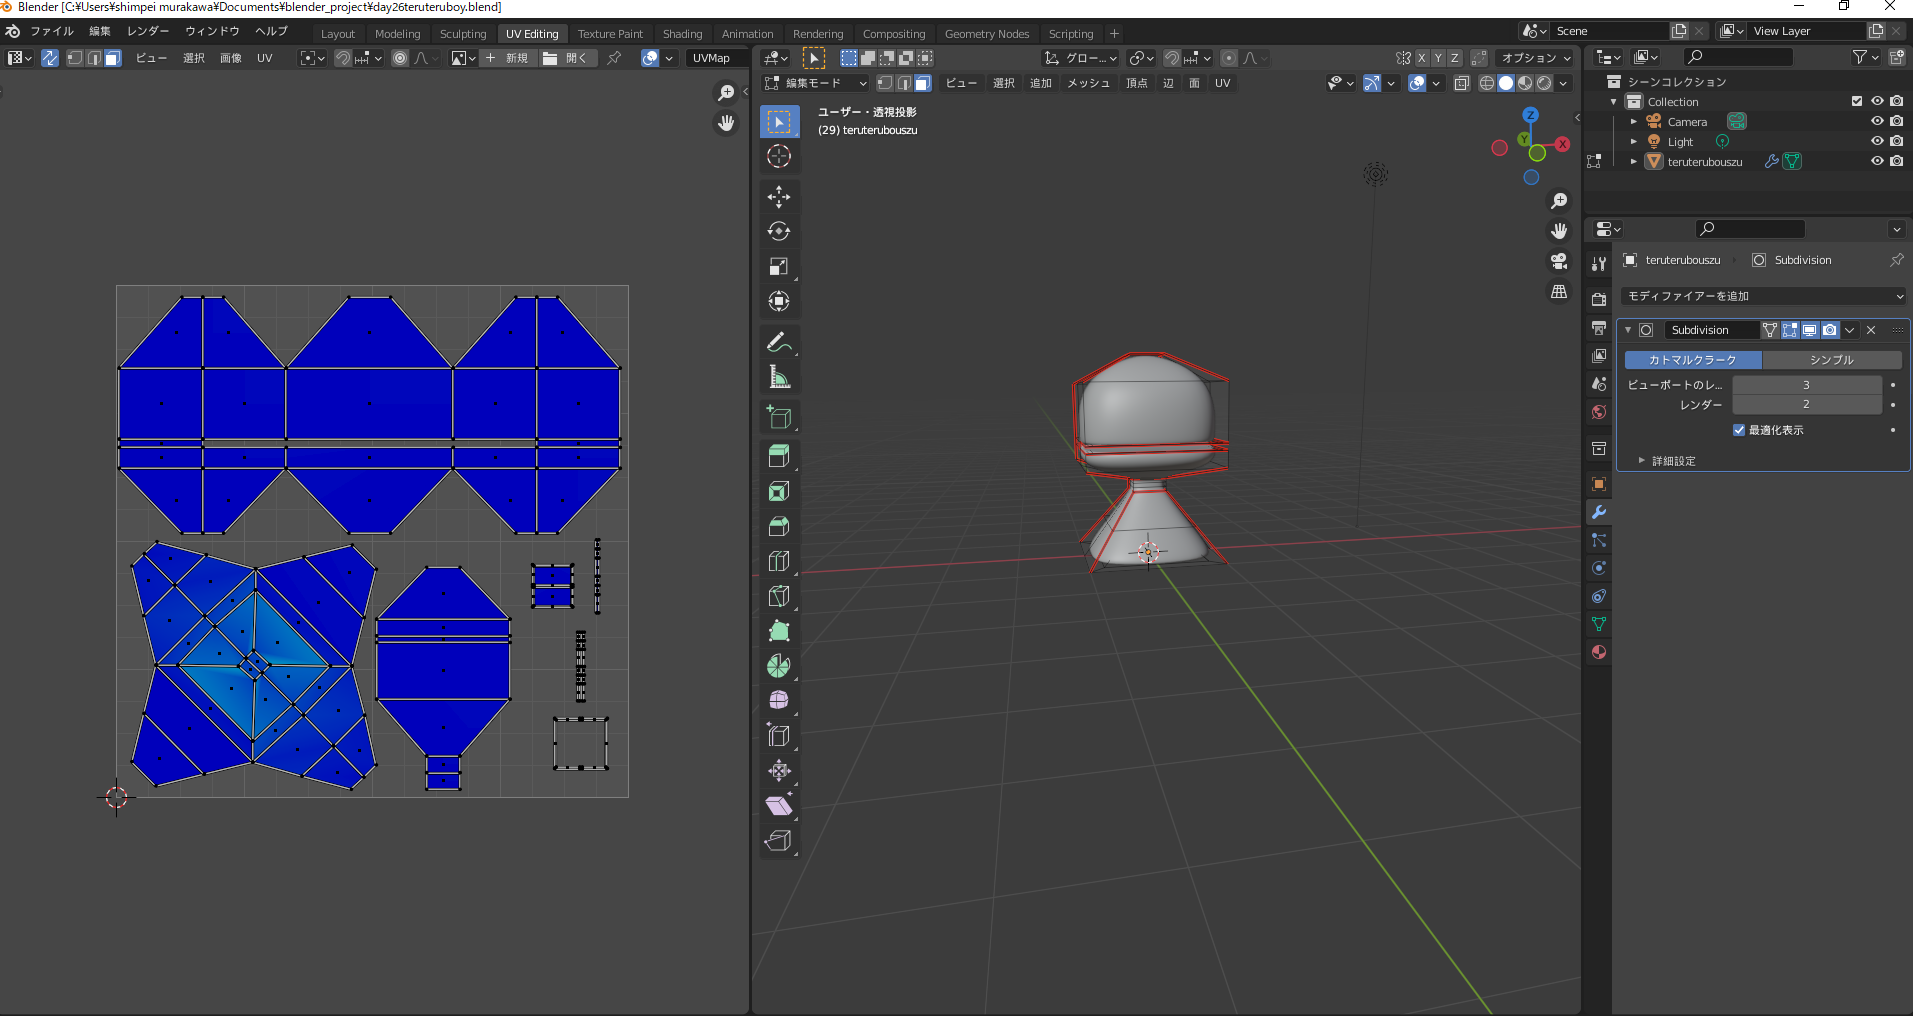This screenshot has height=1016, width=1913.
Task: Toggle visibility of the Light object
Action: point(1876,141)
